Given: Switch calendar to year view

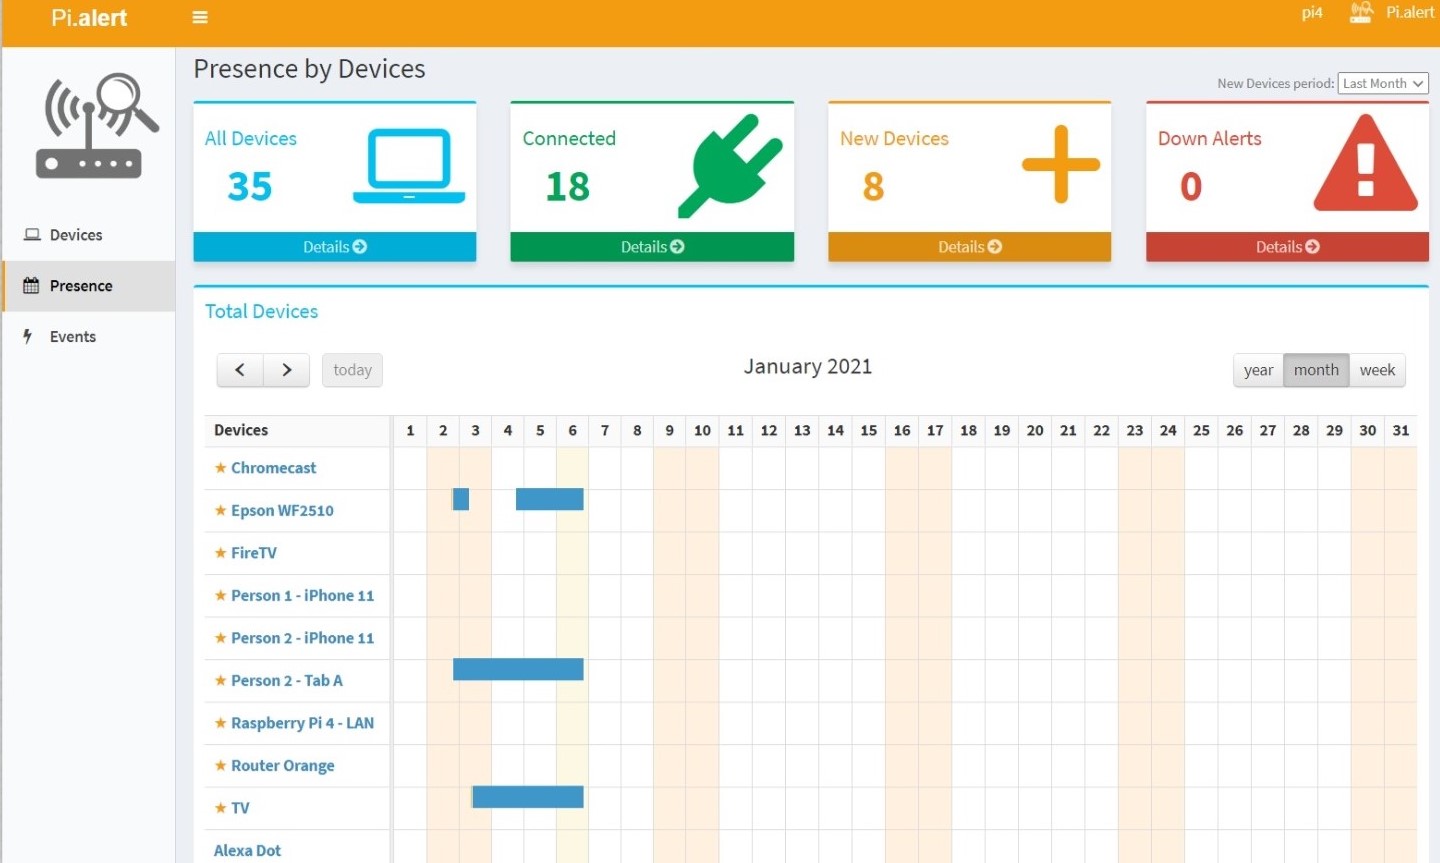Looking at the screenshot, I should click(x=1258, y=370).
